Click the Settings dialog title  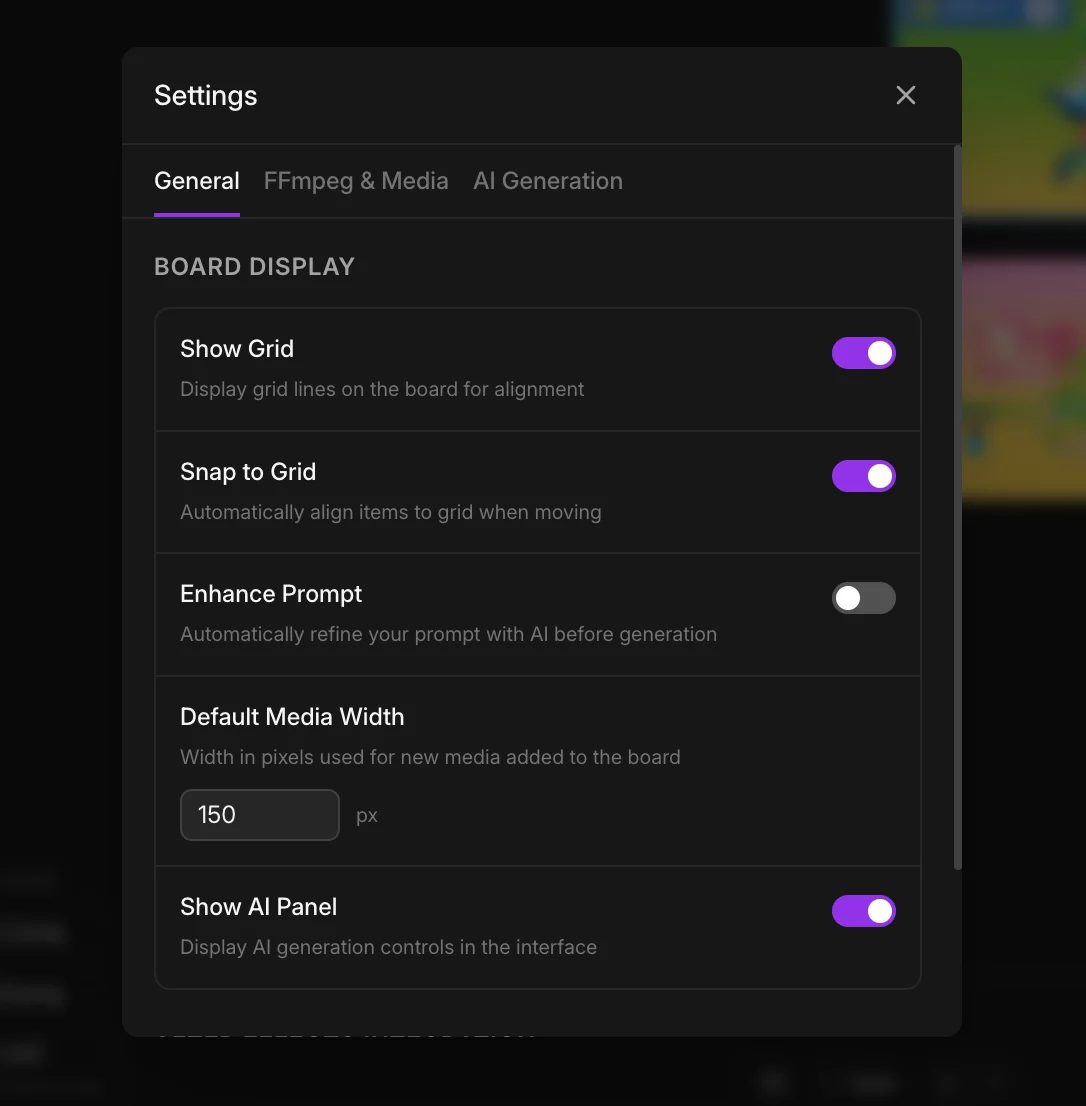click(206, 96)
